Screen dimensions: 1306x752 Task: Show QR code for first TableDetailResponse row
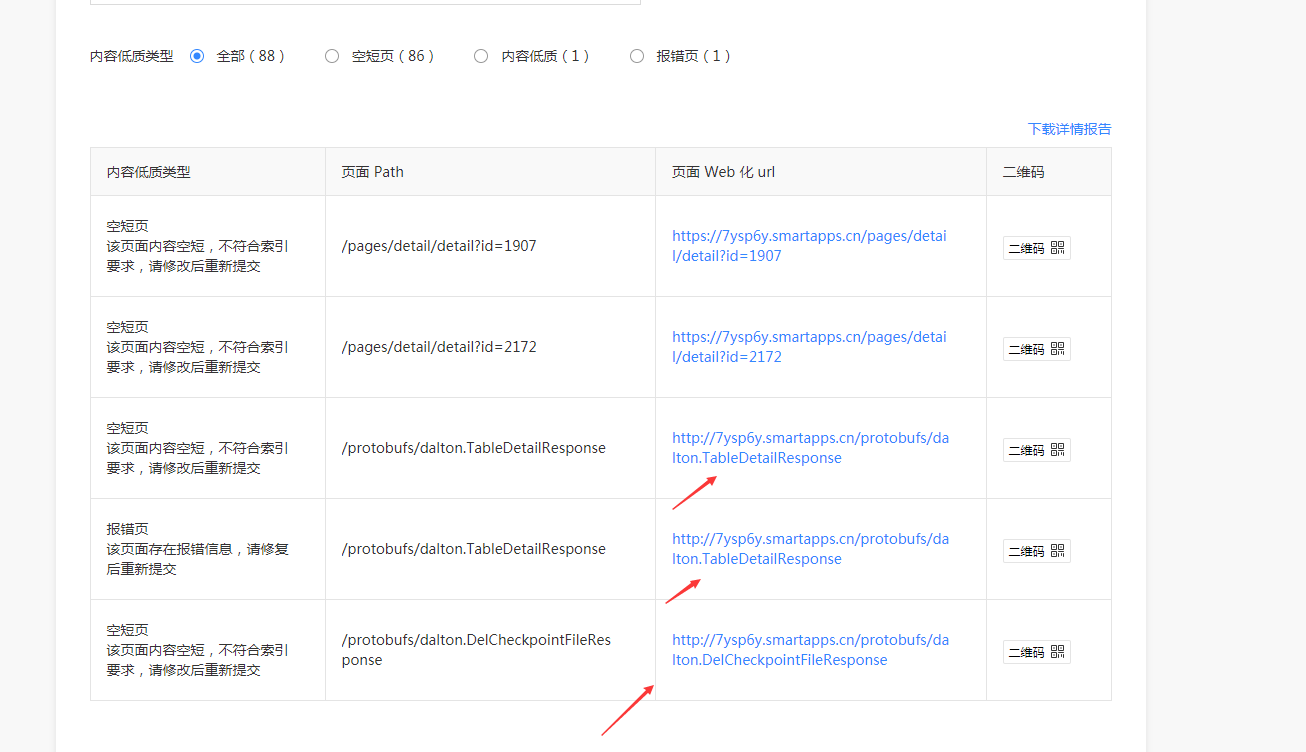tap(1036, 450)
